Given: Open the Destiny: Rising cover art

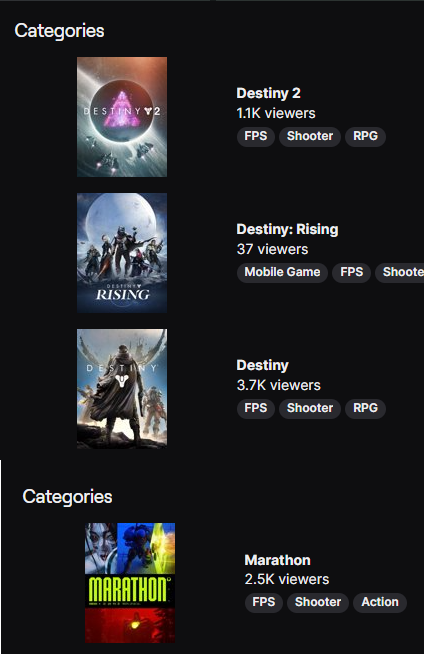Looking at the screenshot, I should pyautogui.click(x=122, y=253).
